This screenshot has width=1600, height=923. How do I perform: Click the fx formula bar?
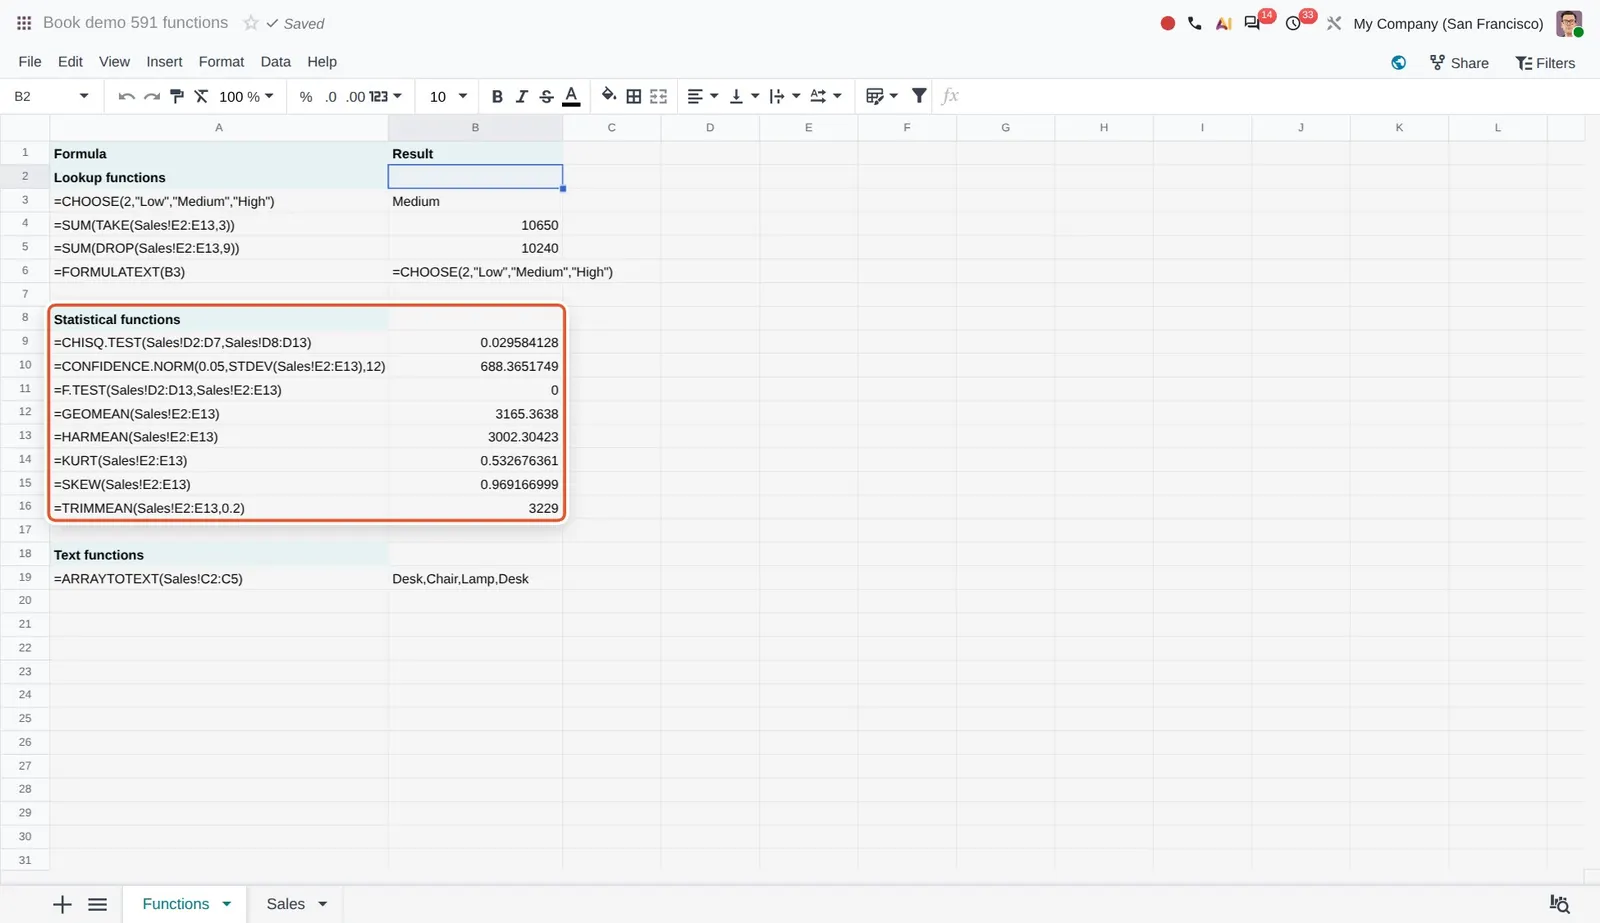[1264, 97]
